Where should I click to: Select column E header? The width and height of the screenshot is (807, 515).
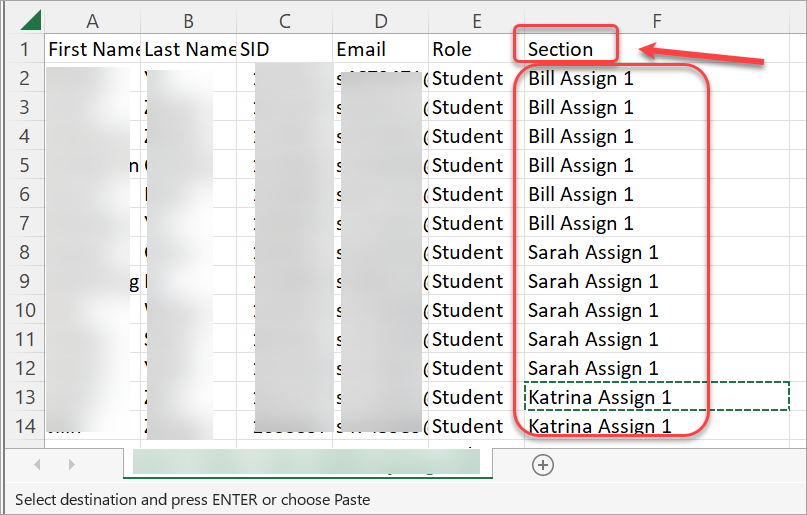[x=477, y=21]
